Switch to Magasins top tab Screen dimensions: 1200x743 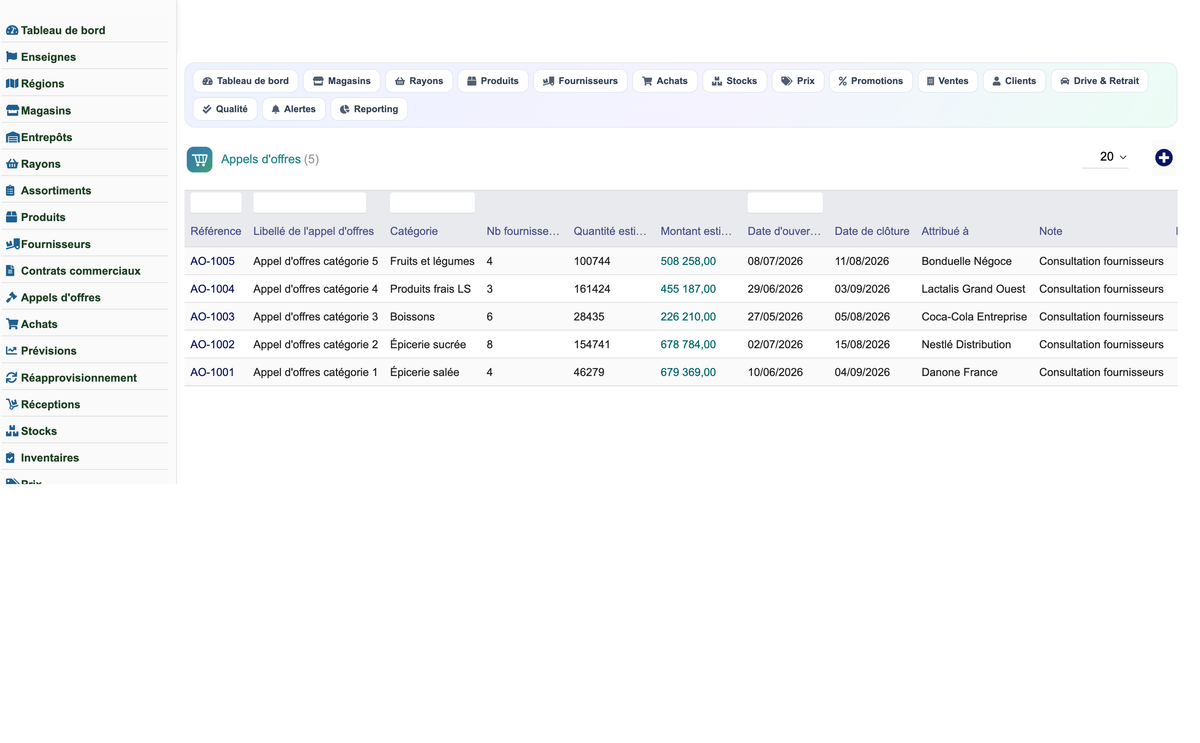[342, 81]
